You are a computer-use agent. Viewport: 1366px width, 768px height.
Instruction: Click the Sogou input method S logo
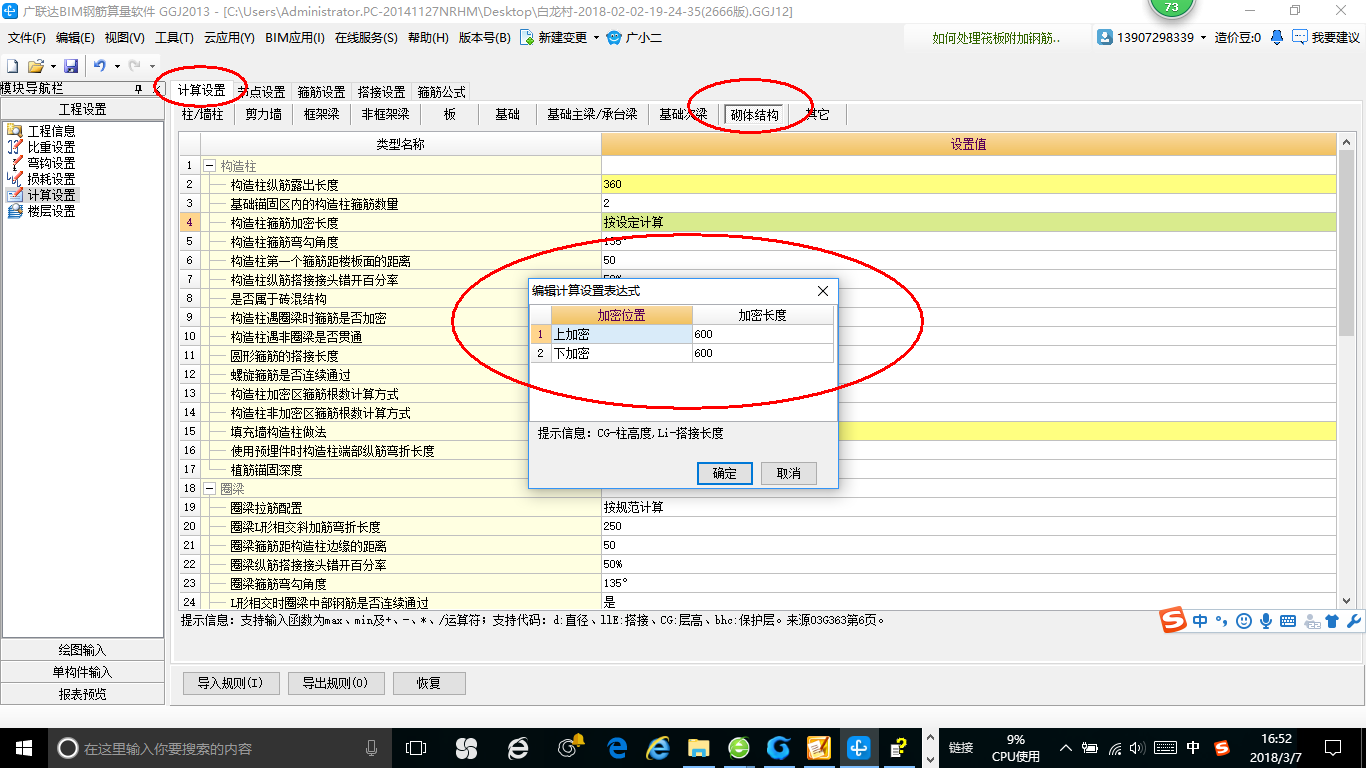[x=1173, y=620]
